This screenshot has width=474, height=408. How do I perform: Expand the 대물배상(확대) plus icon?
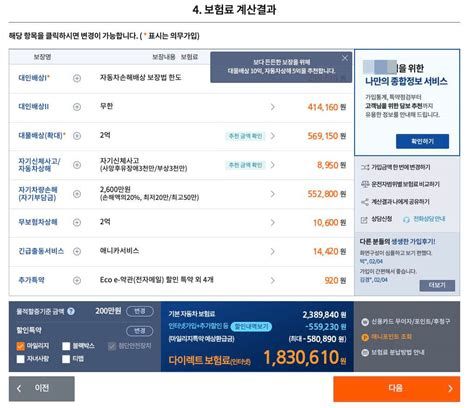point(77,136)
